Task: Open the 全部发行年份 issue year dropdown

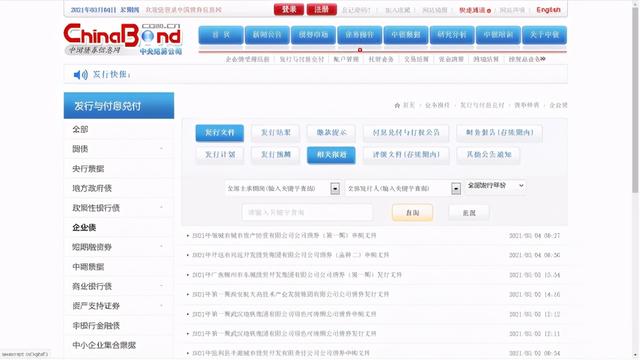Action: (x=496, y=186)
